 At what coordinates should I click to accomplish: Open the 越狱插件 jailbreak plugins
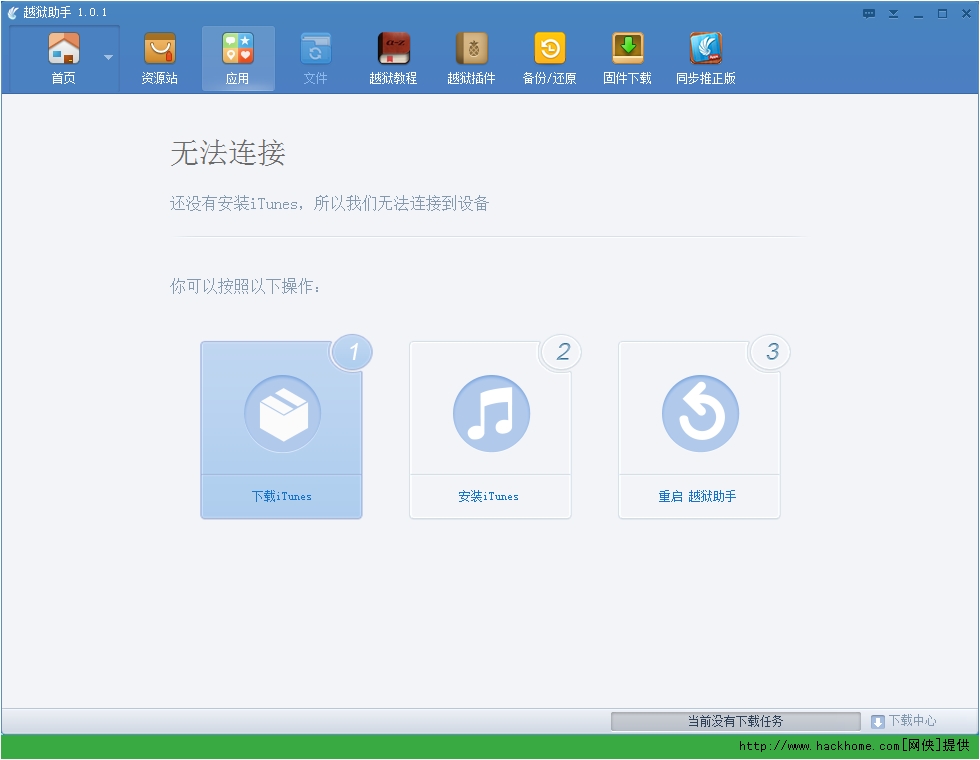(471, 59)
